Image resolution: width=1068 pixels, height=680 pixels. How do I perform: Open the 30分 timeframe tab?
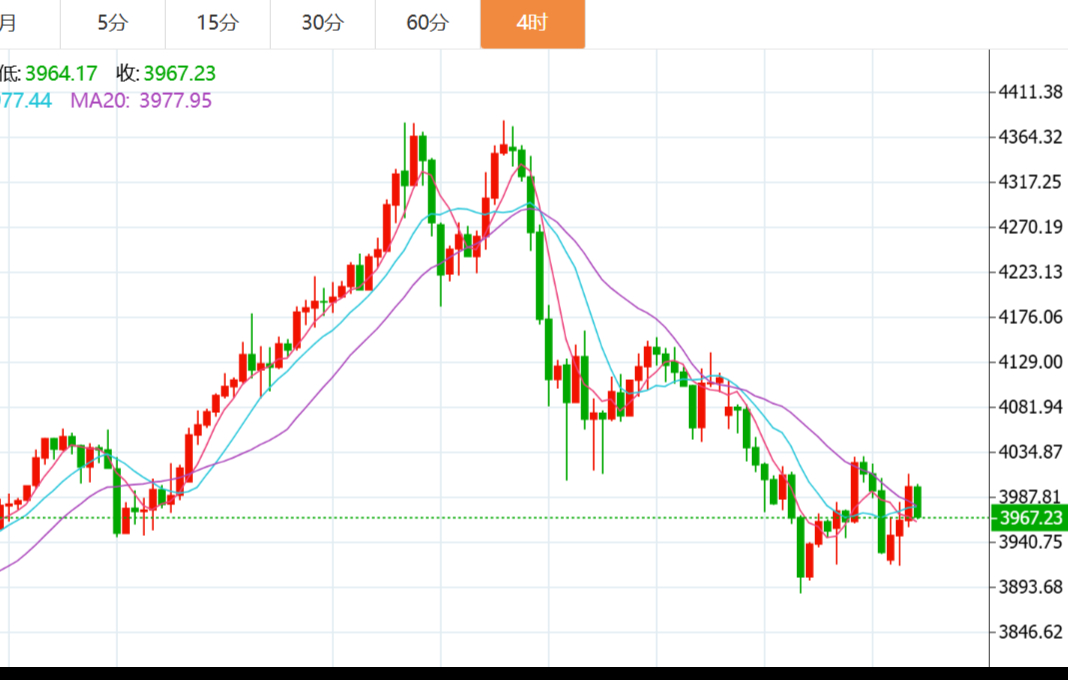point(322,23)
